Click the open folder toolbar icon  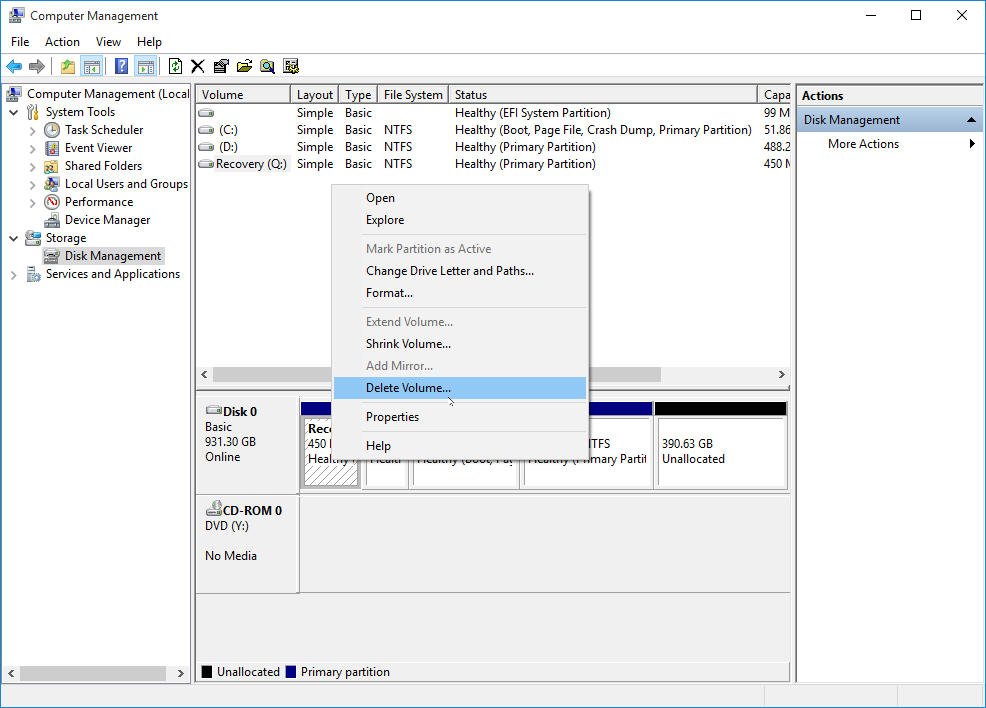244,66
